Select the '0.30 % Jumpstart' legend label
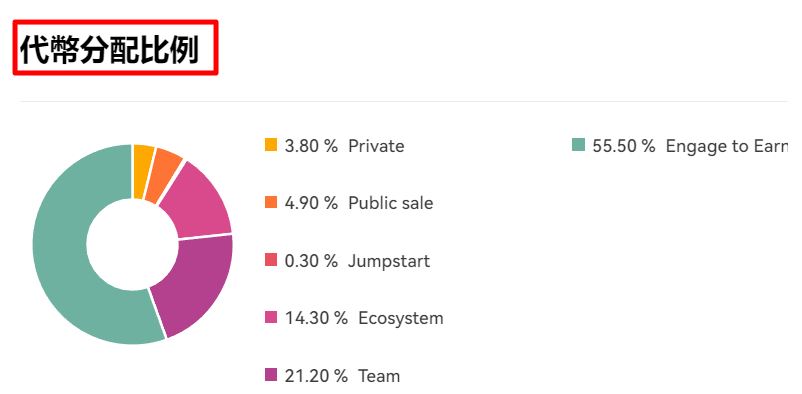Image resolution: width=802 pixels, height=394 pixels. pos(357,261)
